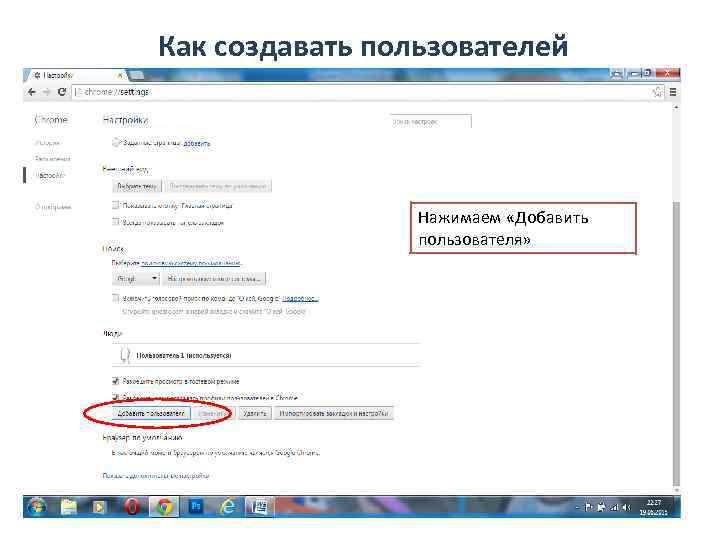Screen dimensions: 720x540
Task: Launch Windows Media Player from the taskbar
Action: click(x=99, y=507)
